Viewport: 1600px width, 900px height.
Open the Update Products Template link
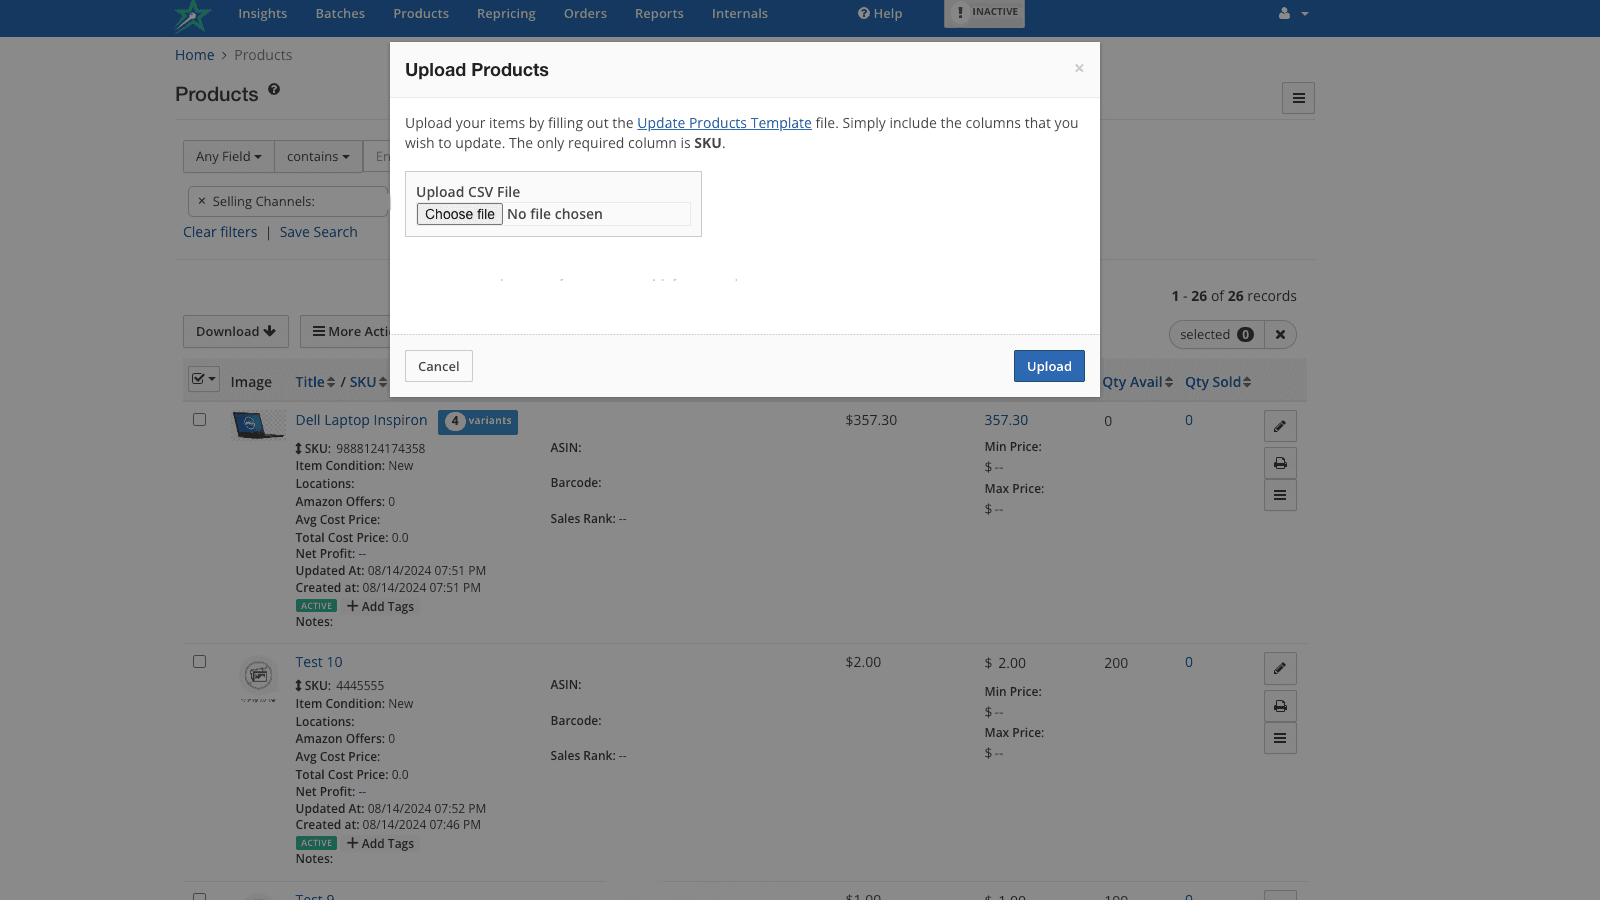click(x=724, y=123)
